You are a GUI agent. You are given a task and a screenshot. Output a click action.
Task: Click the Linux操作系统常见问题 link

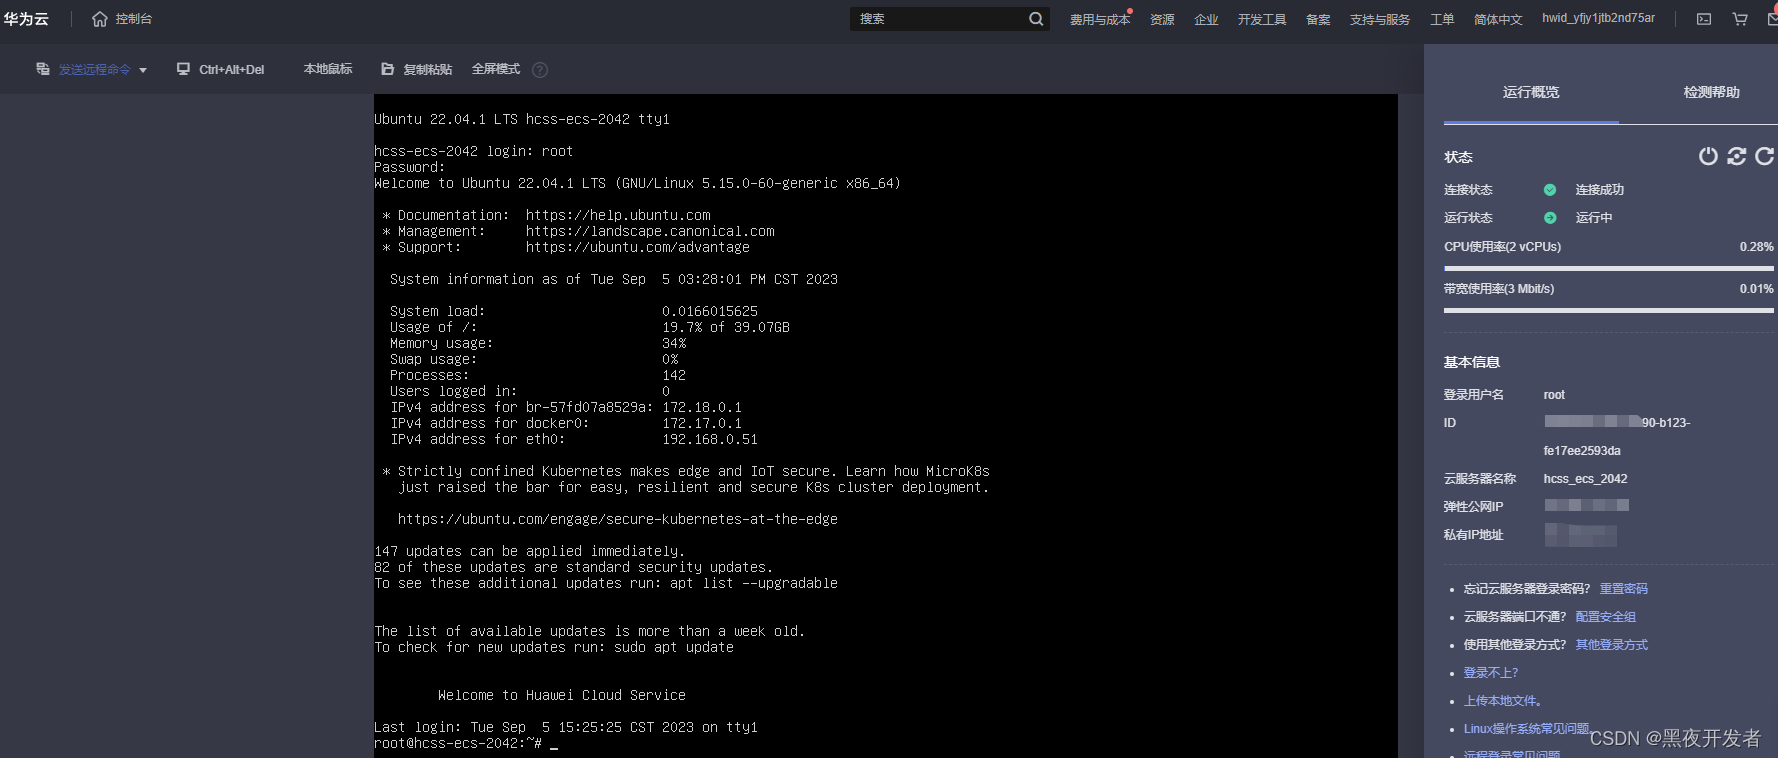pyautogui.click(x=1526, y=729)
